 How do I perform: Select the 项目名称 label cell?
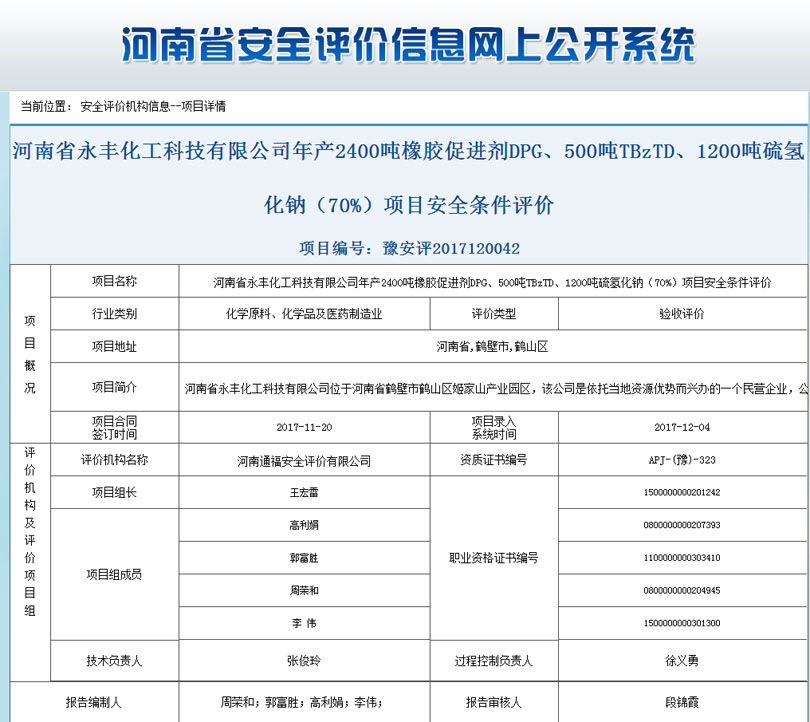coord(115,281)
